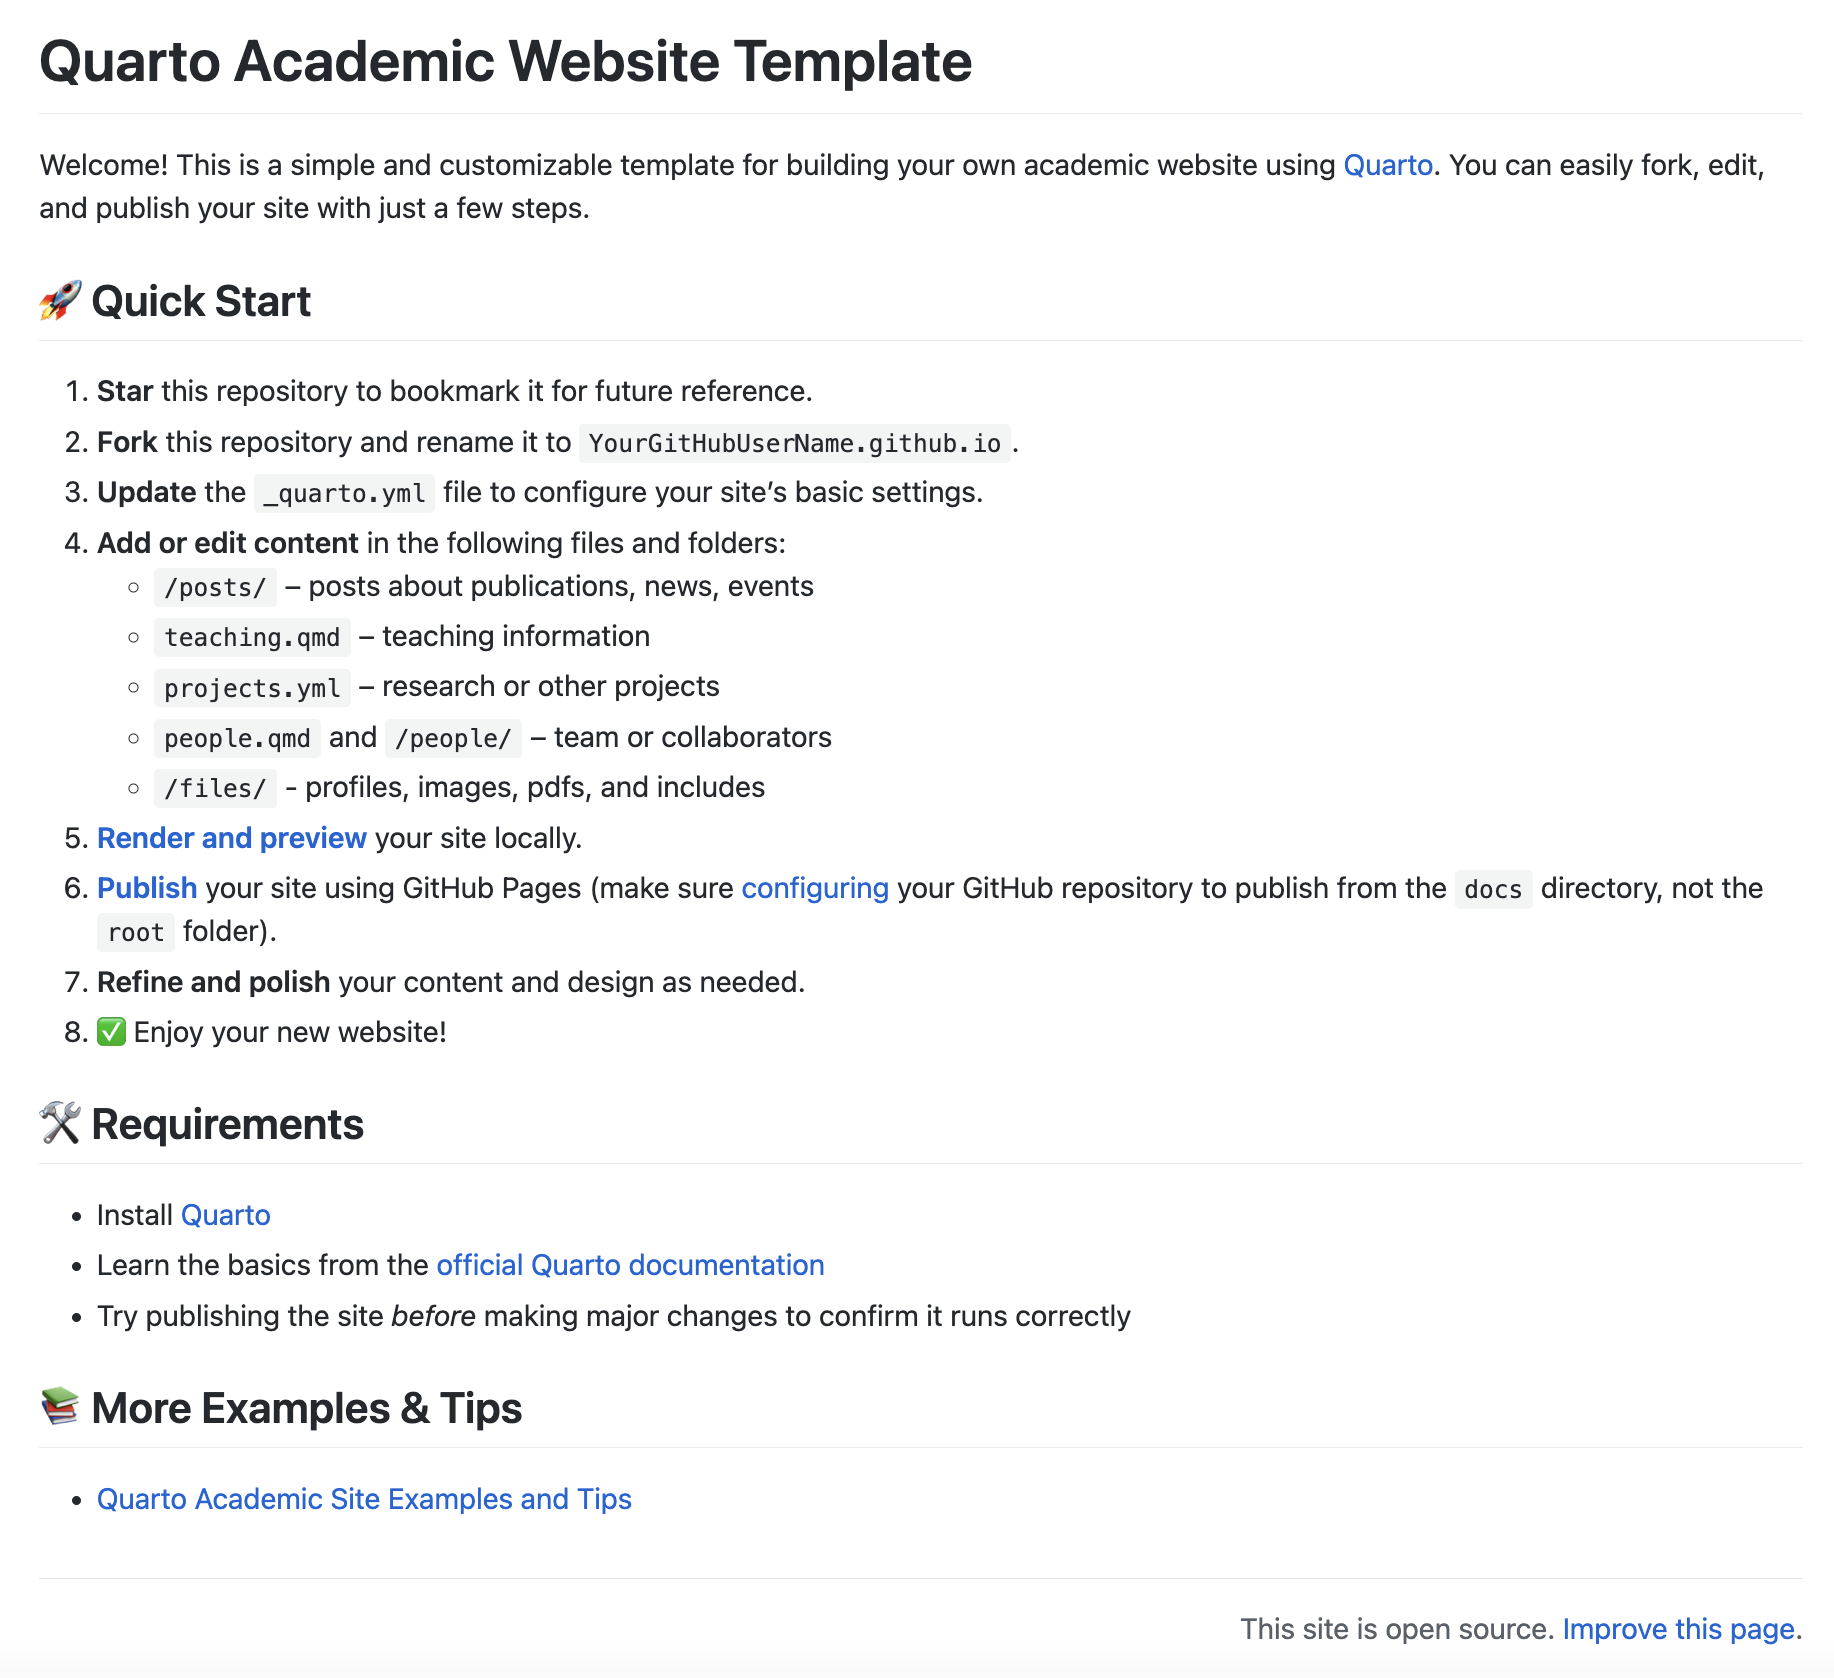Click the Quarto Academic Website Template title
1834x1678 pixels.
pos(505,62)
